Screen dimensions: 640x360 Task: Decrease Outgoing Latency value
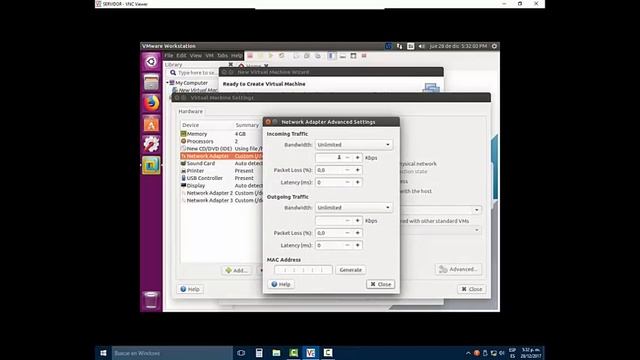coord(347,245)
